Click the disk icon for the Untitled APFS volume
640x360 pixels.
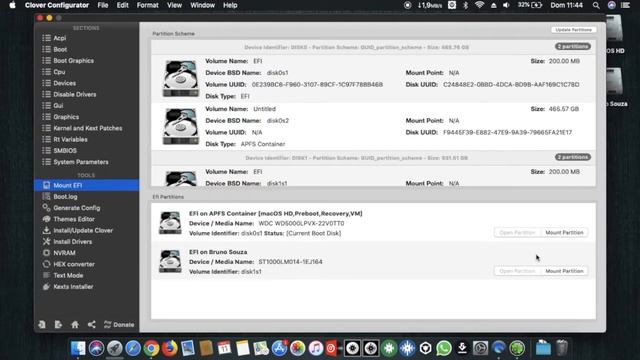180,126
